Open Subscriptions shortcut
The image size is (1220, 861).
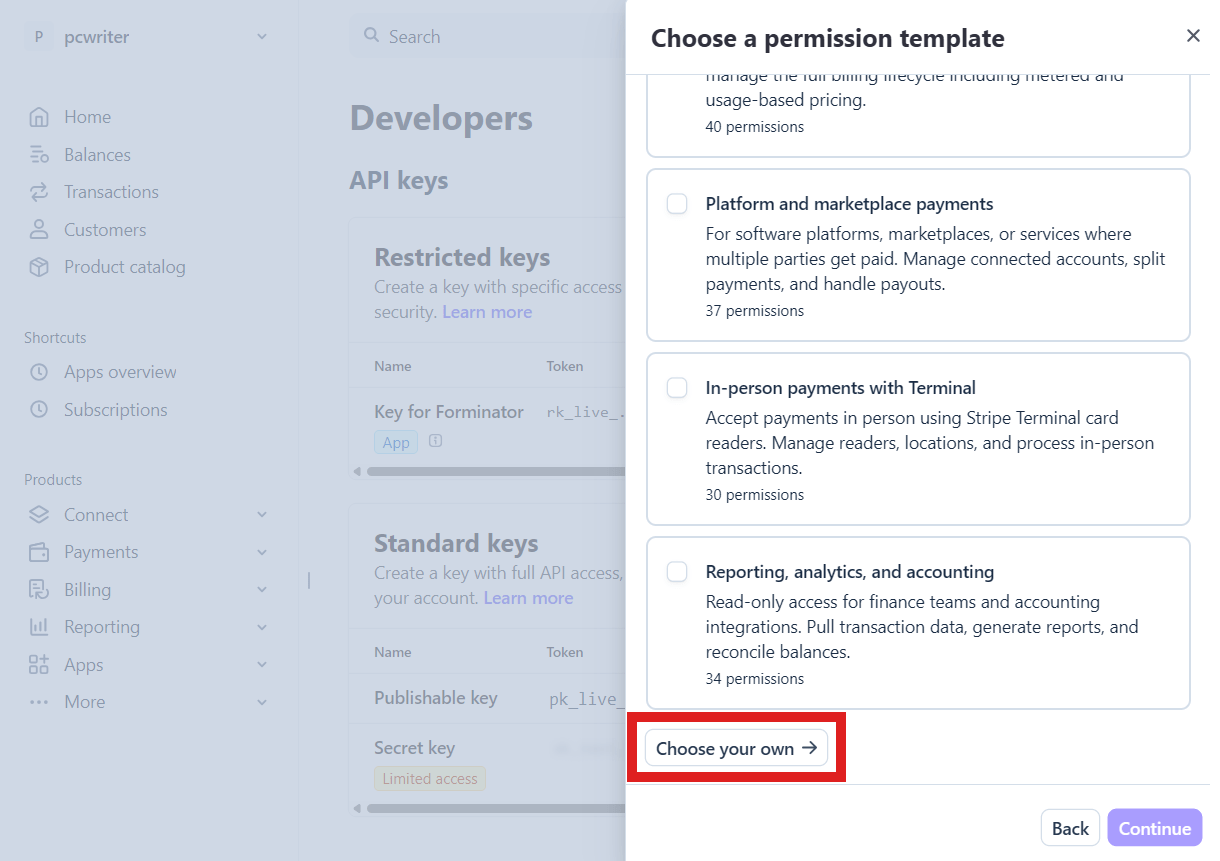point(116,410)
